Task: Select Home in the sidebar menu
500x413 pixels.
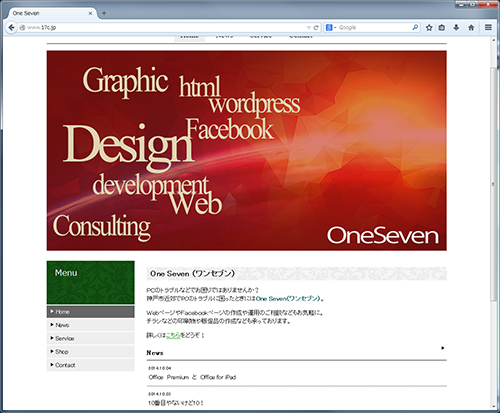Action: tap(90, 312)
